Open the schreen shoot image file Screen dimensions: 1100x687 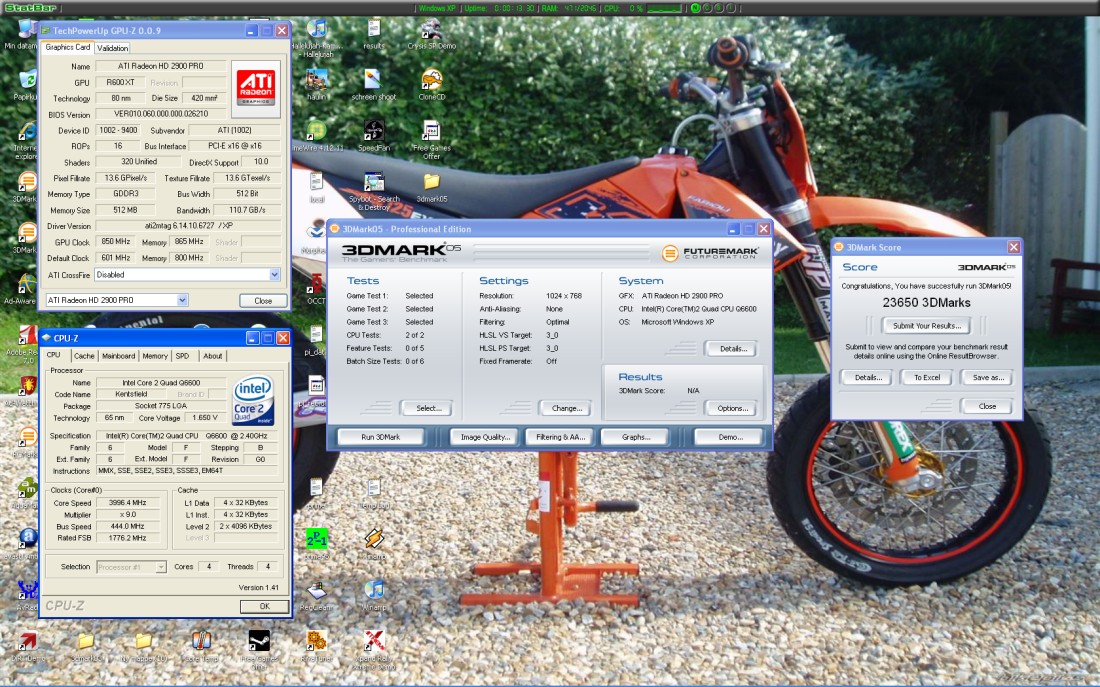pyautogui.click(x=373, y=84)
